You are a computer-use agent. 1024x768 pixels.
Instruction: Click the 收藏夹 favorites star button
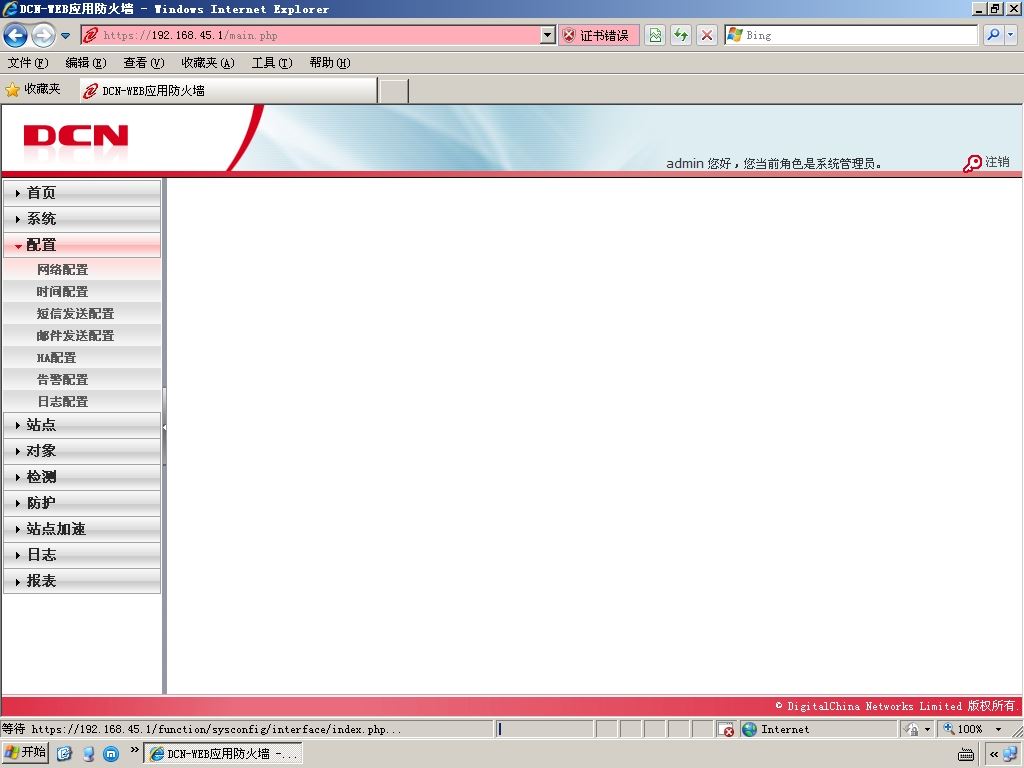coord(33,89)
